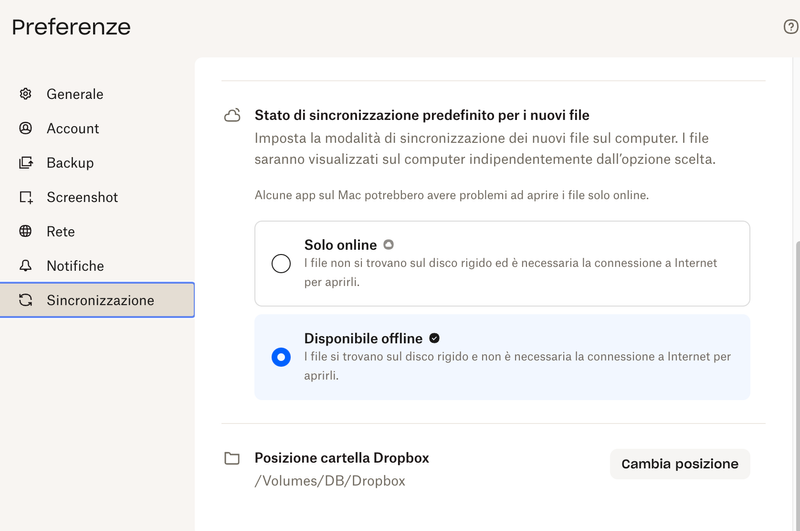Screen dimensions: 800x531
Task: Click the Generale gear icon
Action: [x=26, y=94]
